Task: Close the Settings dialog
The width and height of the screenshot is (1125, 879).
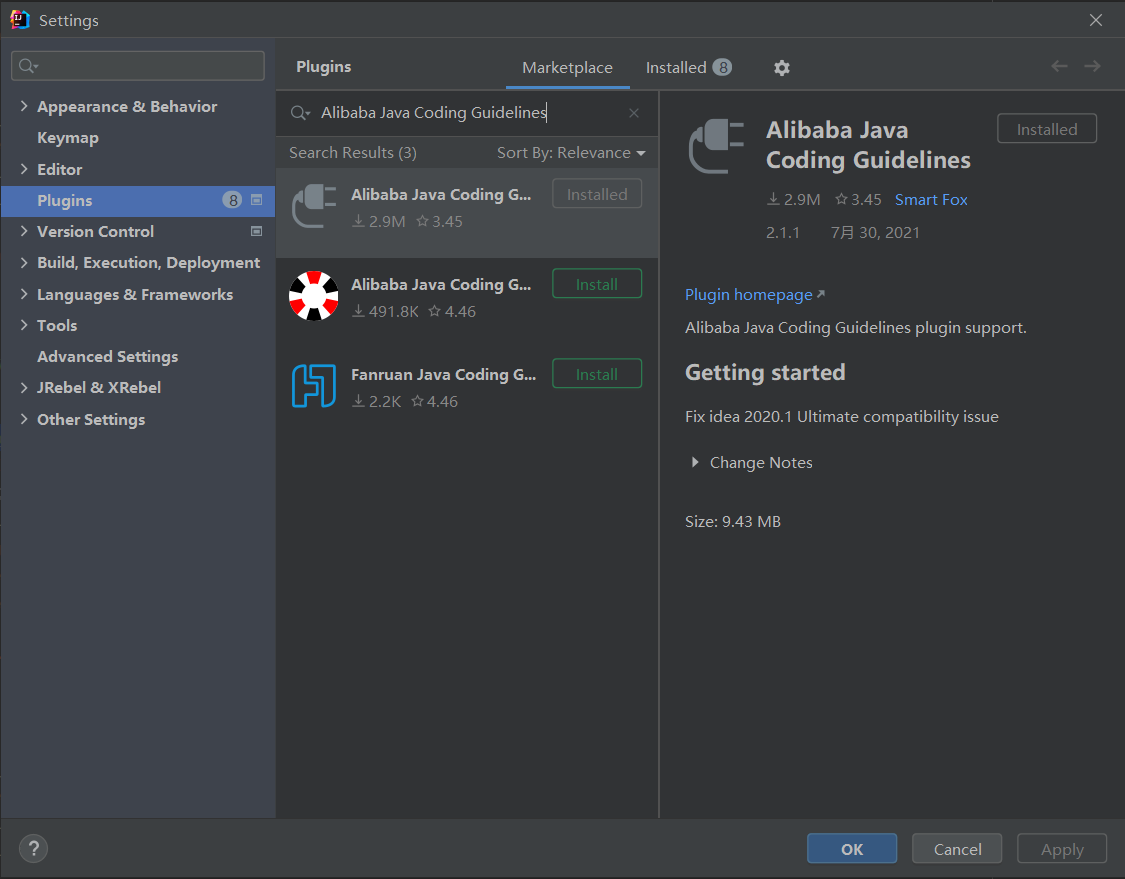Action: 1096,20
